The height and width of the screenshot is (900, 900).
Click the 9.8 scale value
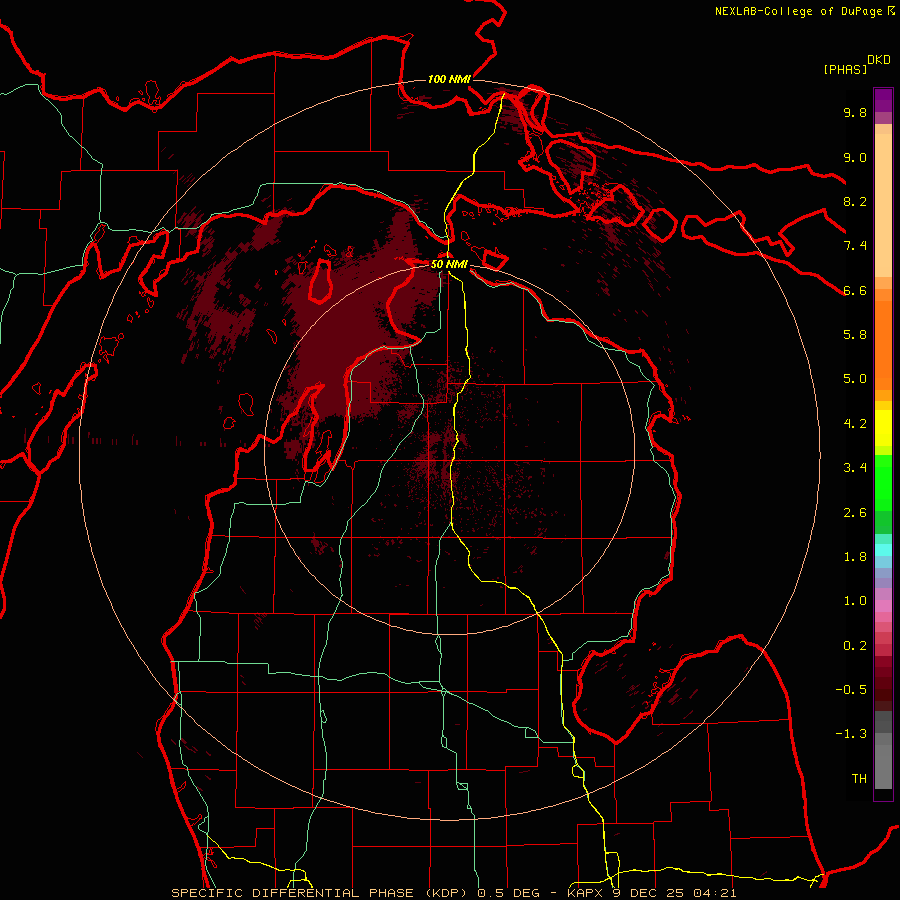click(855, 113)
